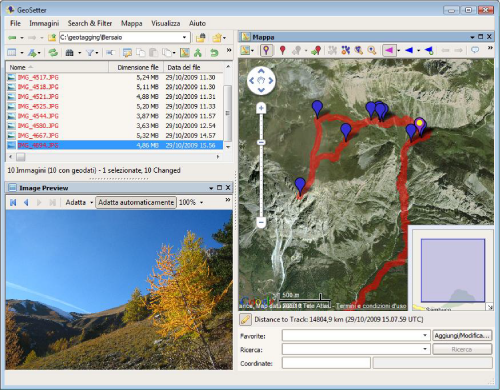Click the map zoom slider handle

(x=261, y=142)
